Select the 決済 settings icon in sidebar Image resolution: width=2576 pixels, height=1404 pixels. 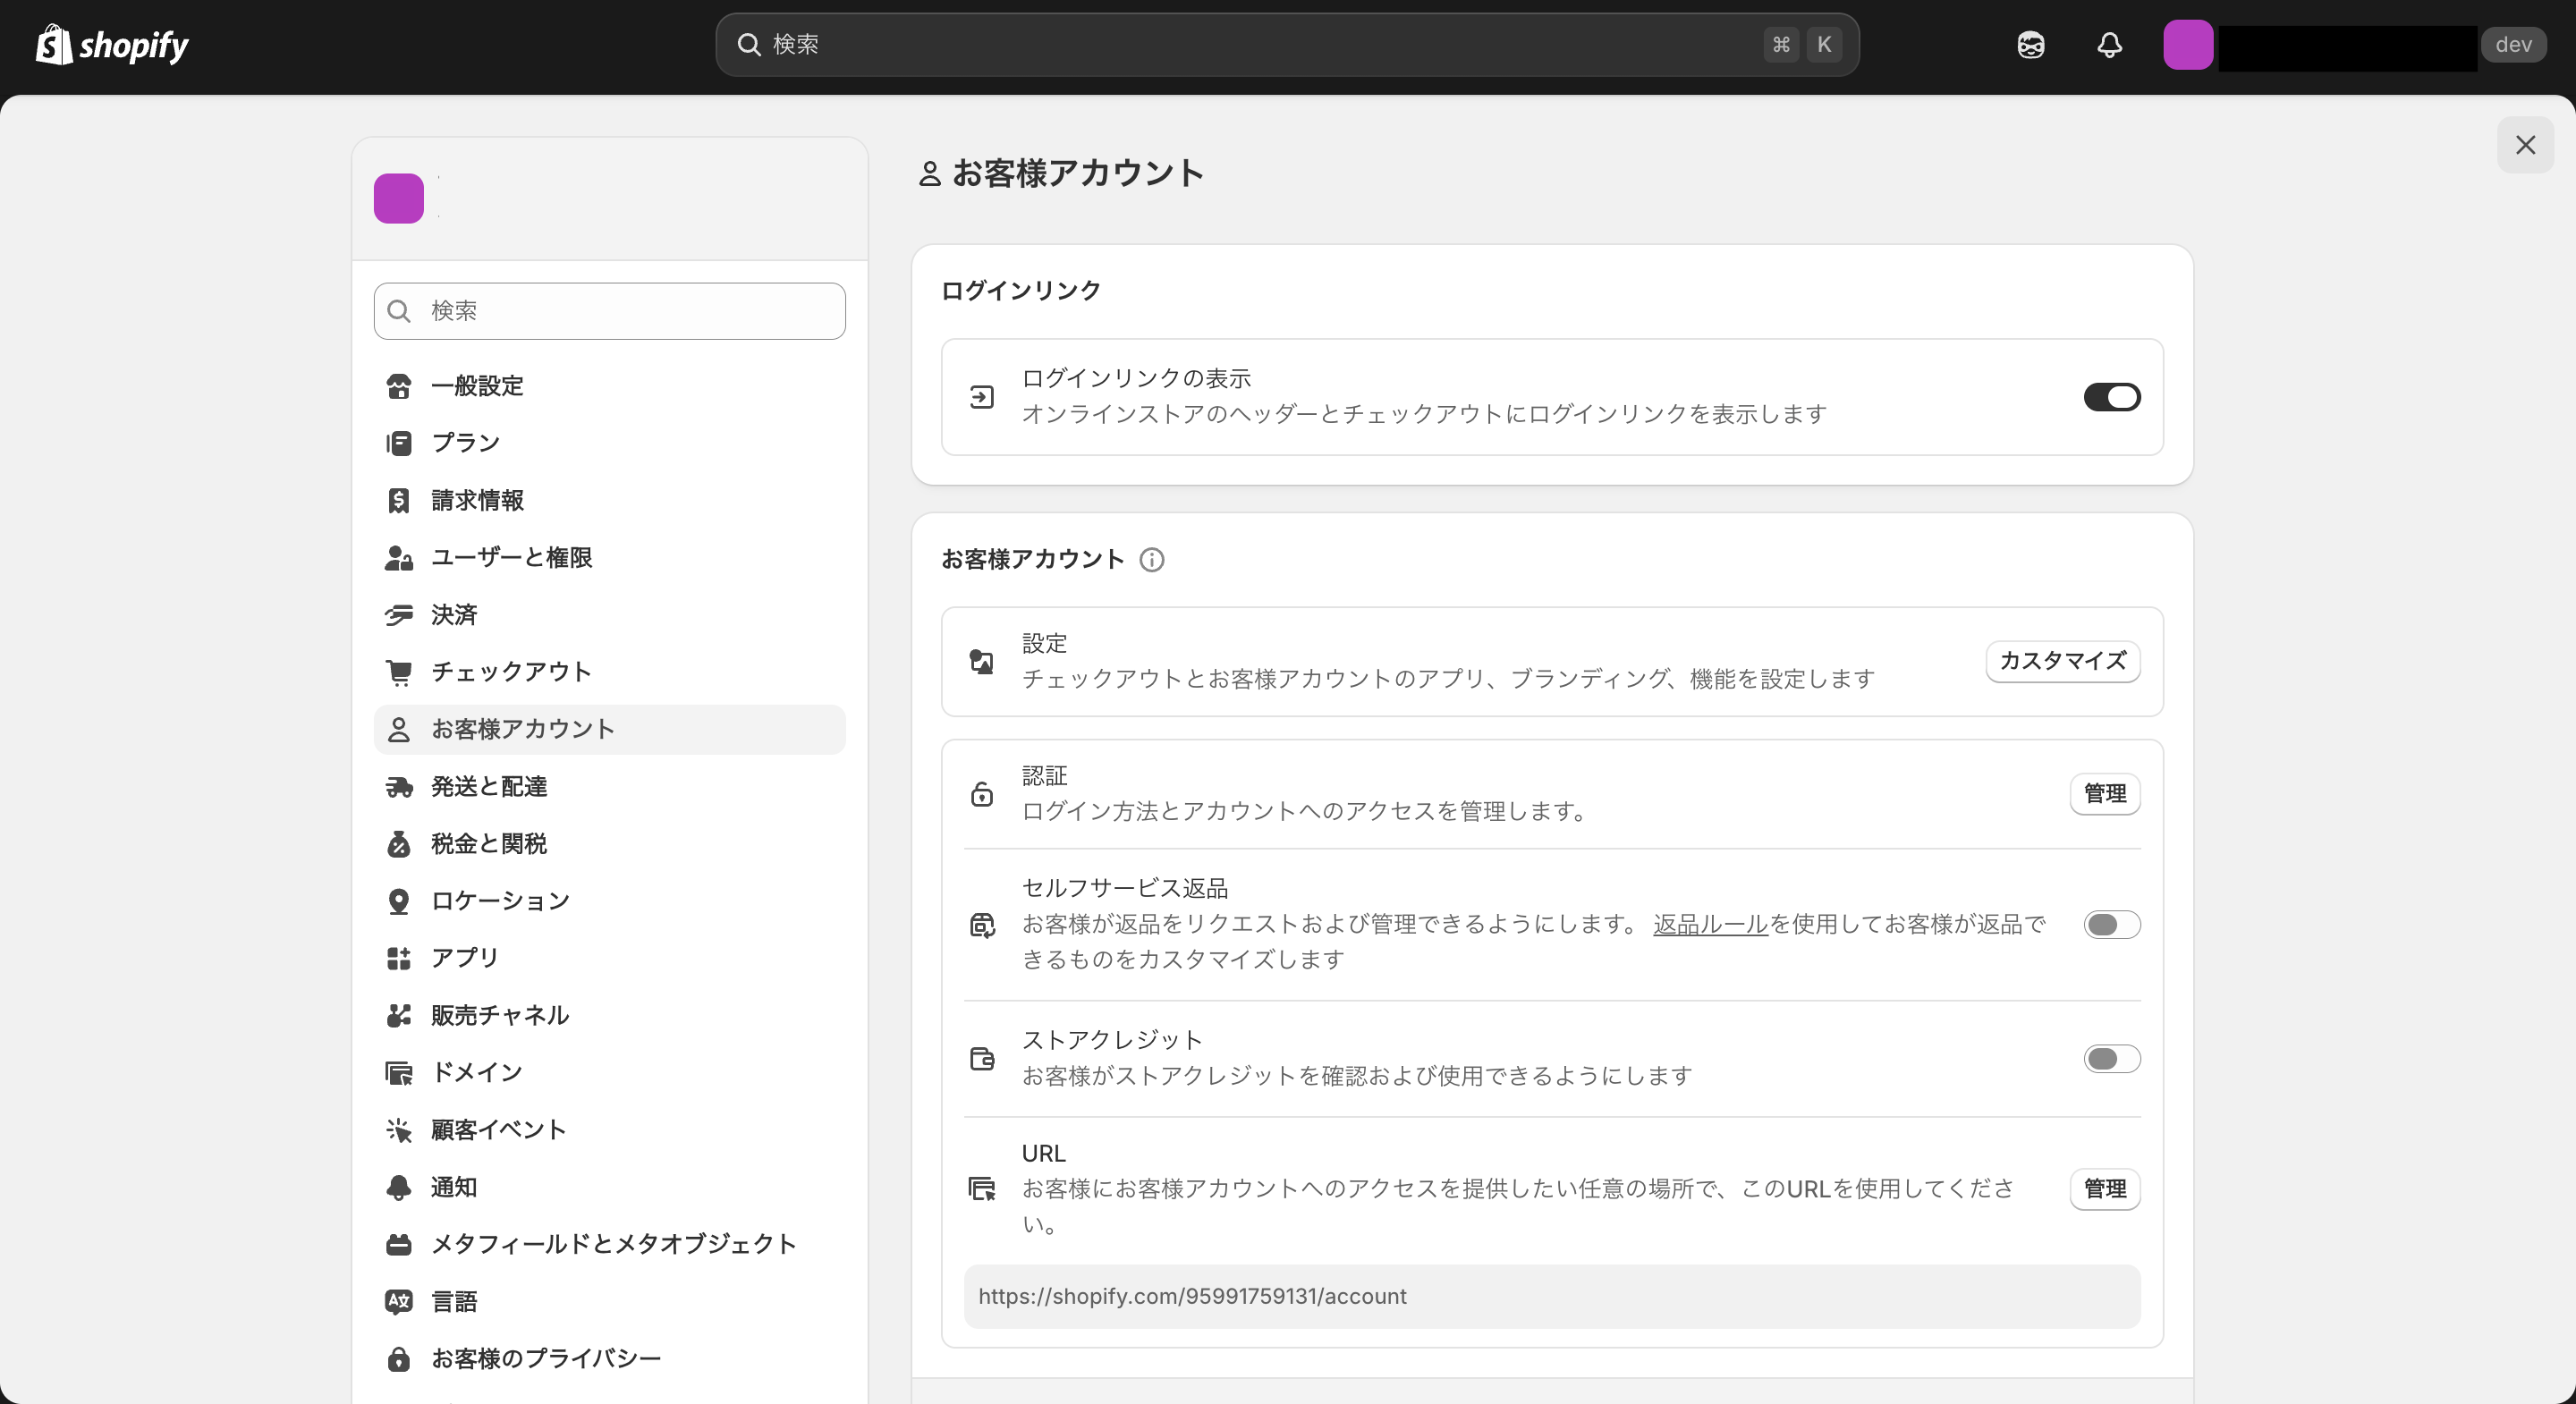click(399, 614)
